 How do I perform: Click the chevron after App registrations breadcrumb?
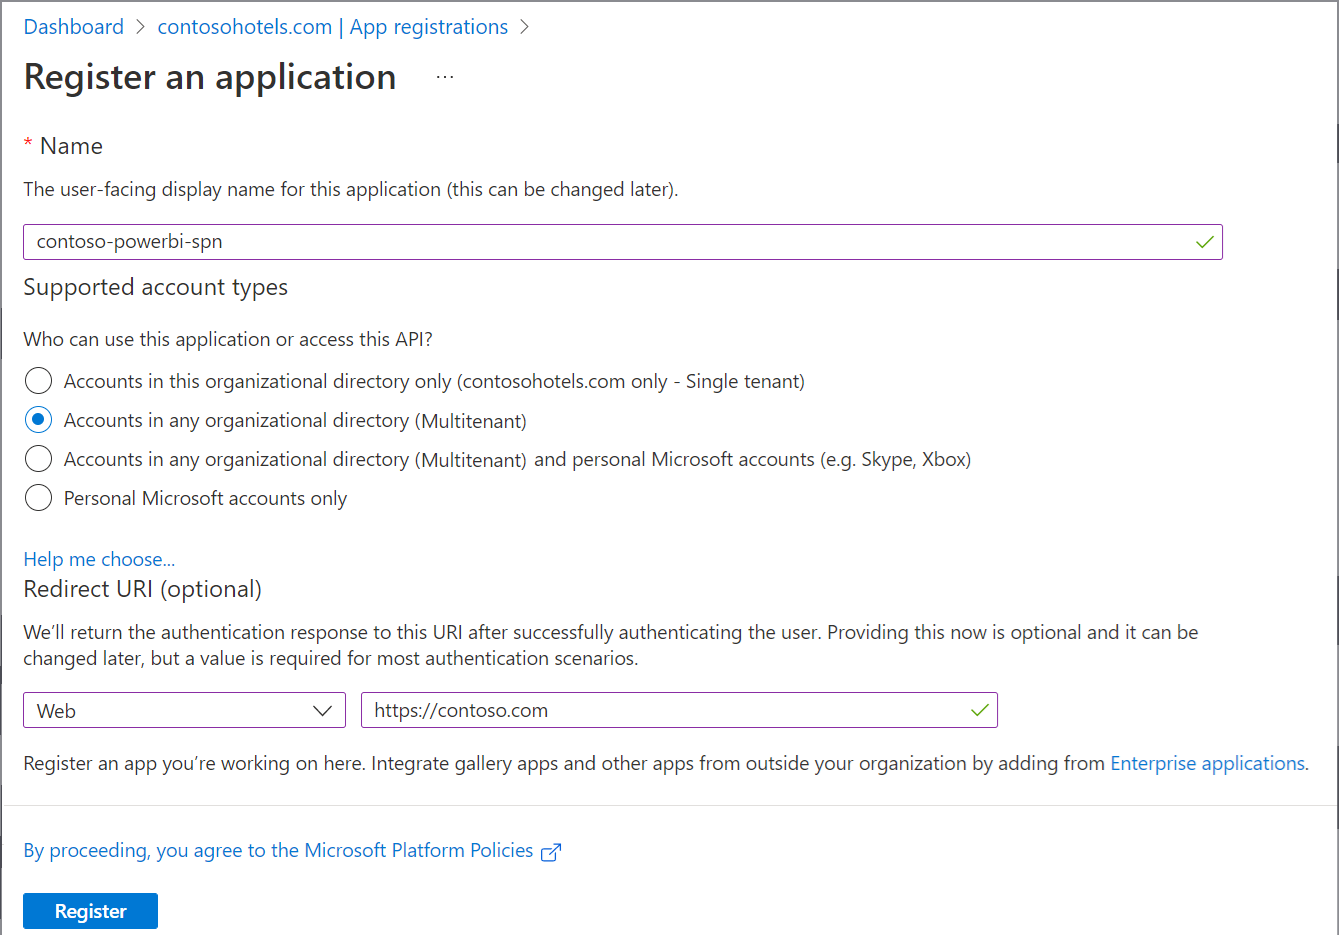pos(524,27)
